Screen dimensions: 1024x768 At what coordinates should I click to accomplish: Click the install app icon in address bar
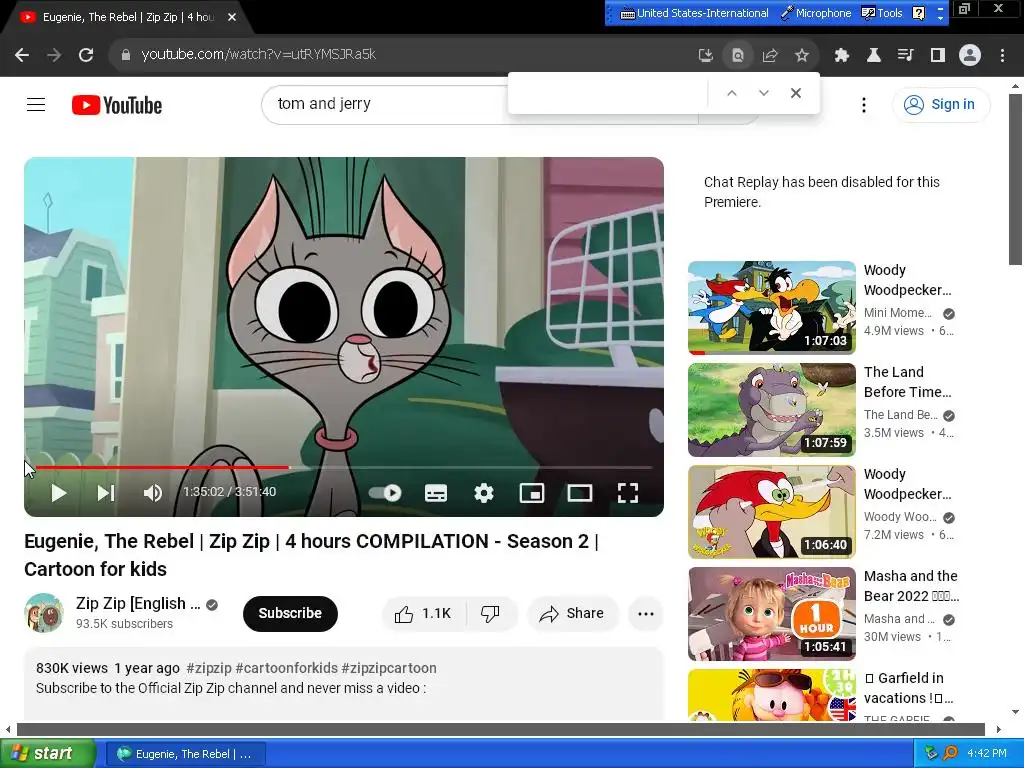click(705, 56)
